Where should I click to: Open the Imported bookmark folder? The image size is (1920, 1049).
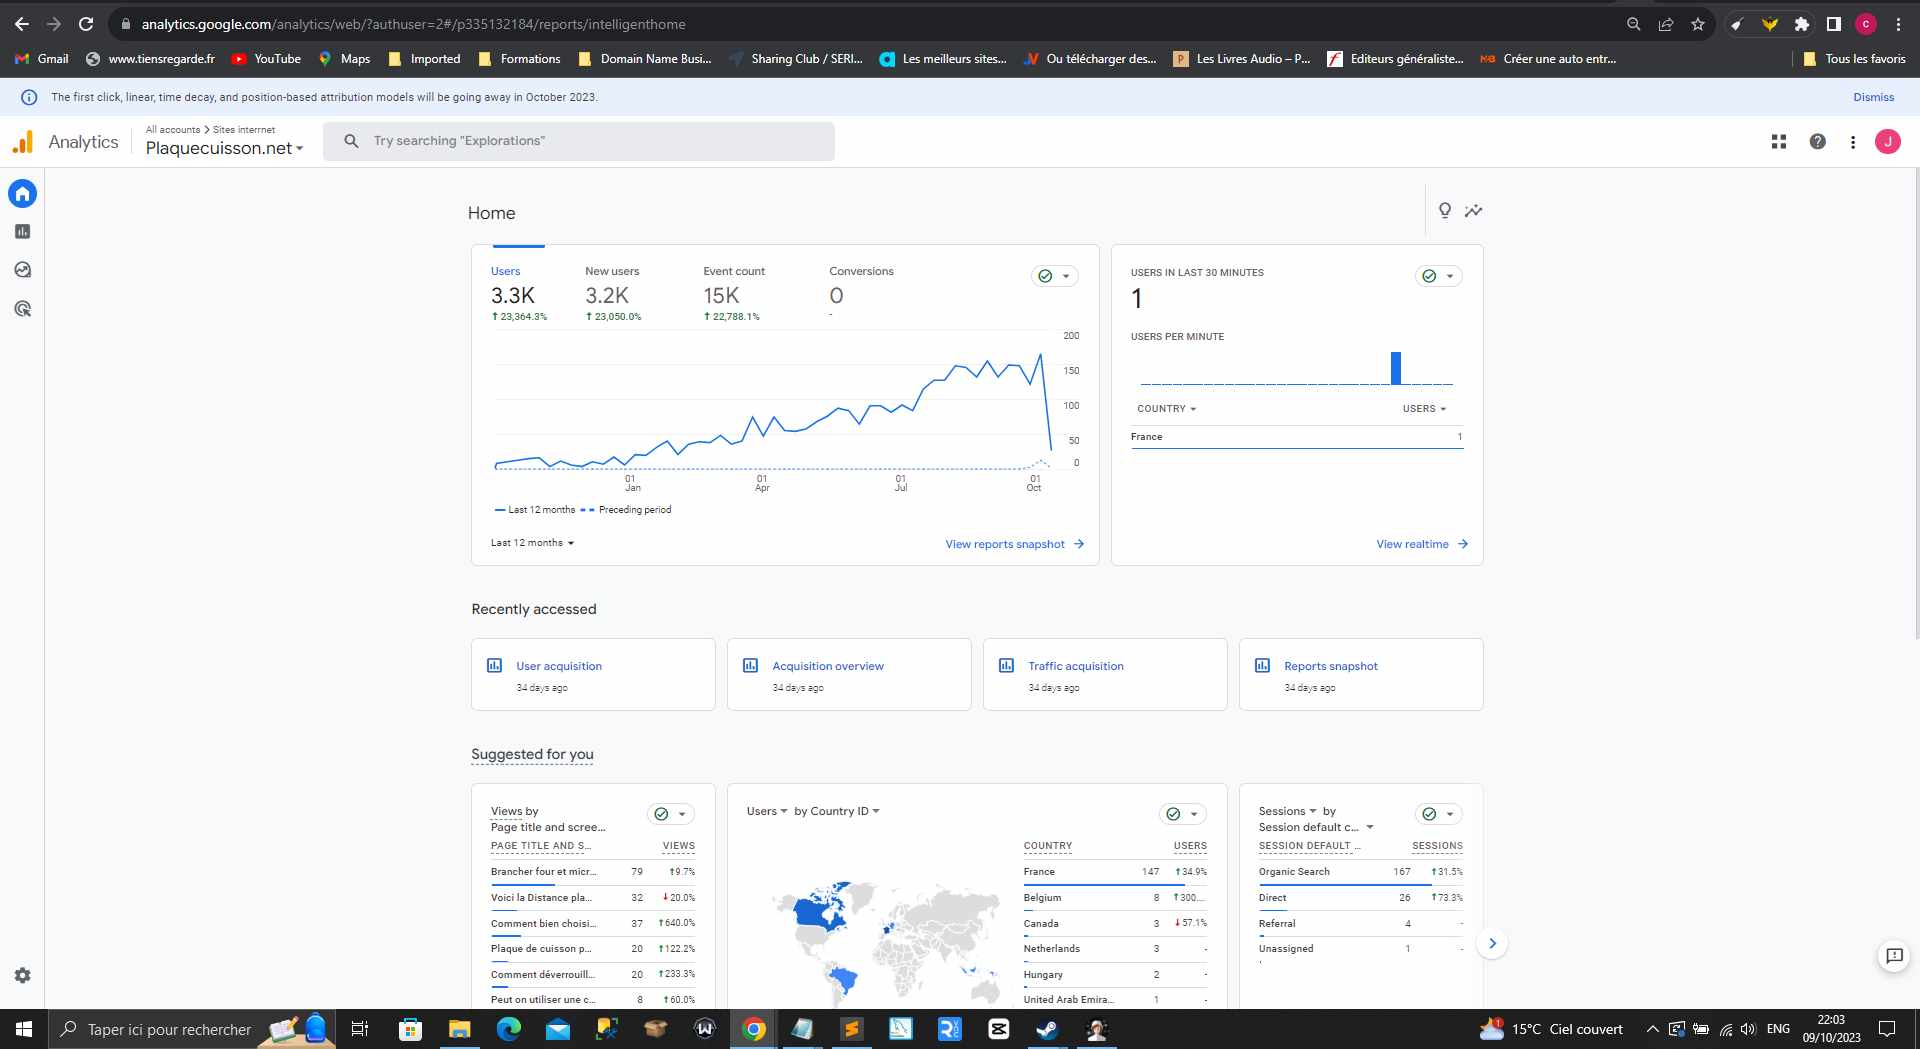(x=424, y=59)
